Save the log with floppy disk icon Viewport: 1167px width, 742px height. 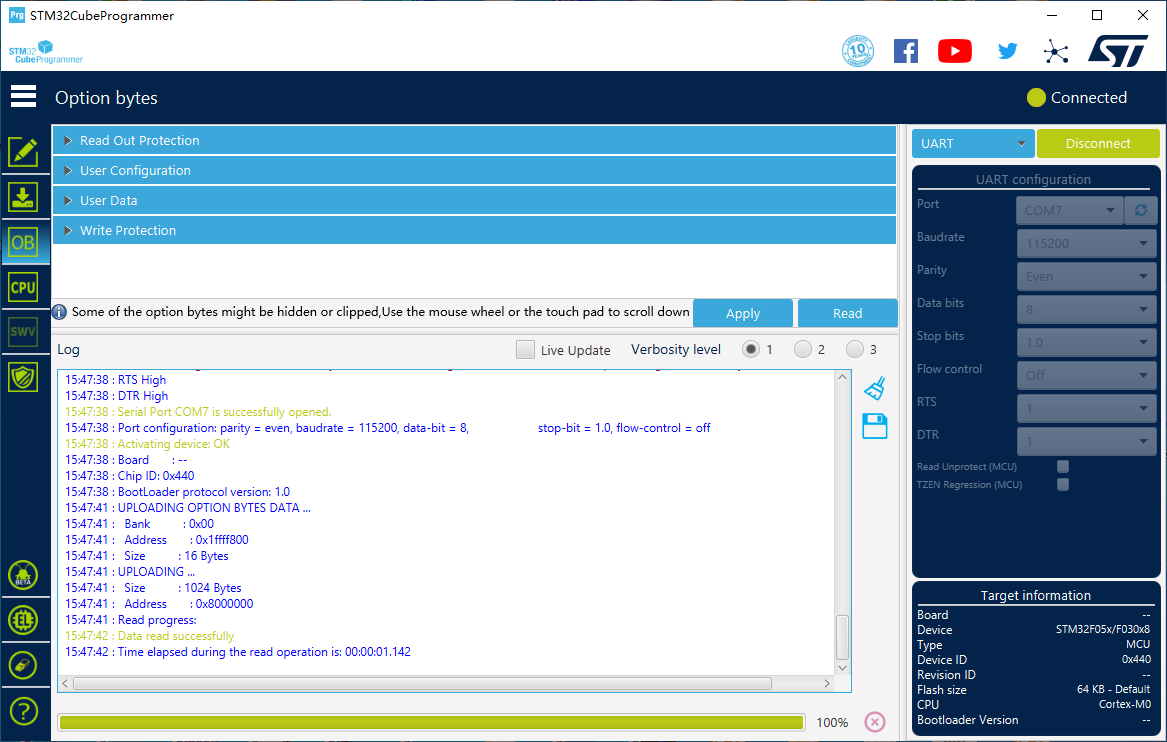pos(875,426)
